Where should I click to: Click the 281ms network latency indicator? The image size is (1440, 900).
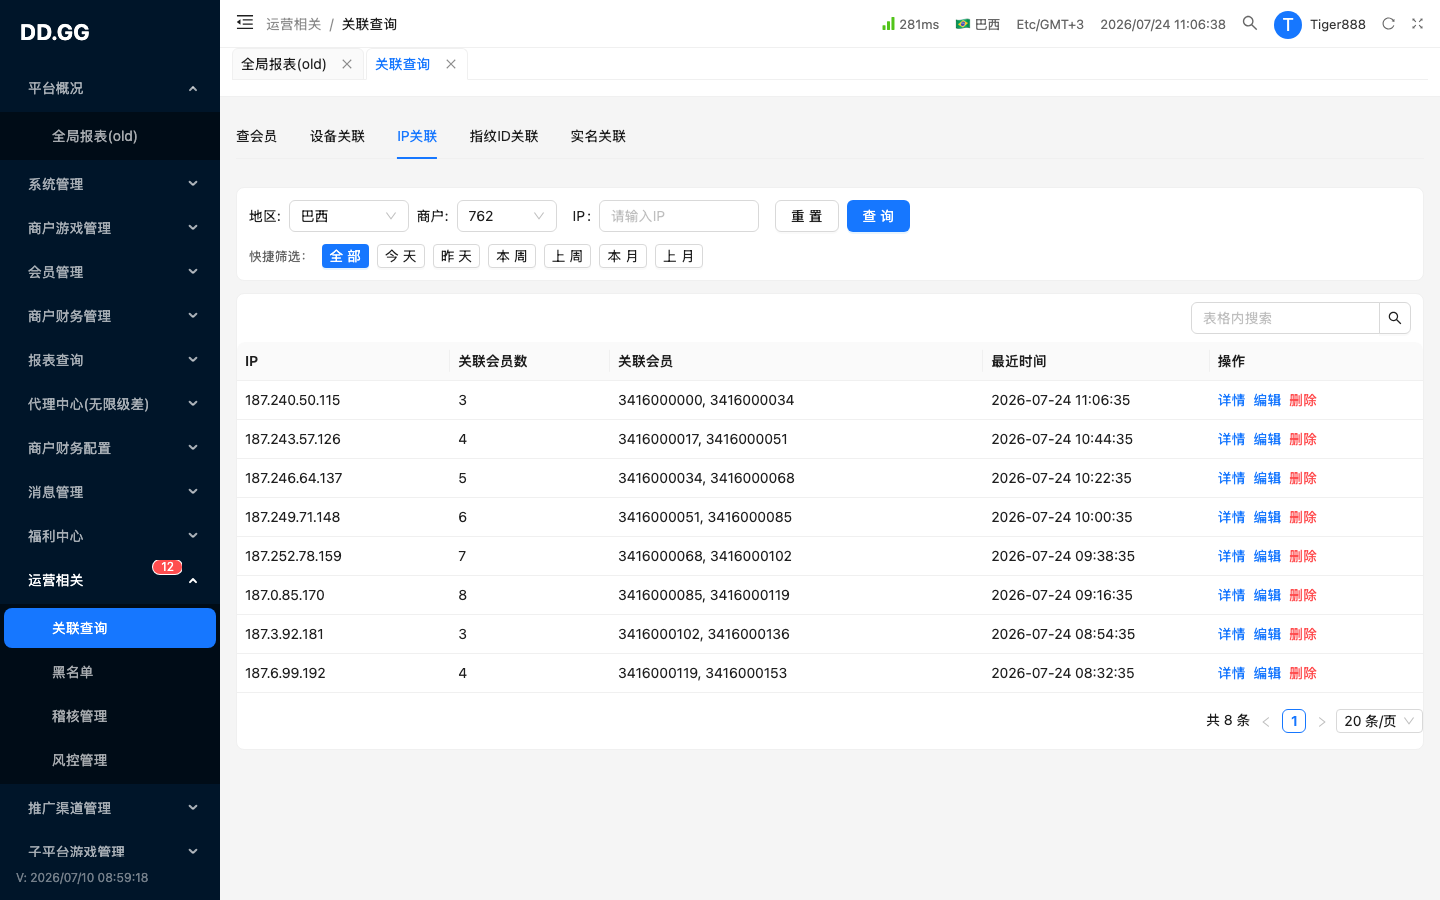tap(910, 24)
